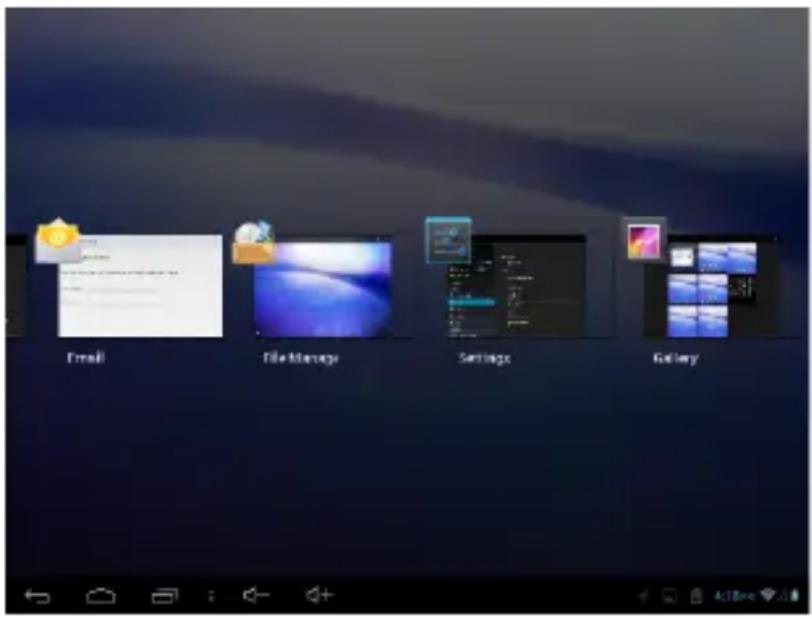This screenshot has height=618, width=812.
Task: Click the Email label text
Action: point(85,357)
